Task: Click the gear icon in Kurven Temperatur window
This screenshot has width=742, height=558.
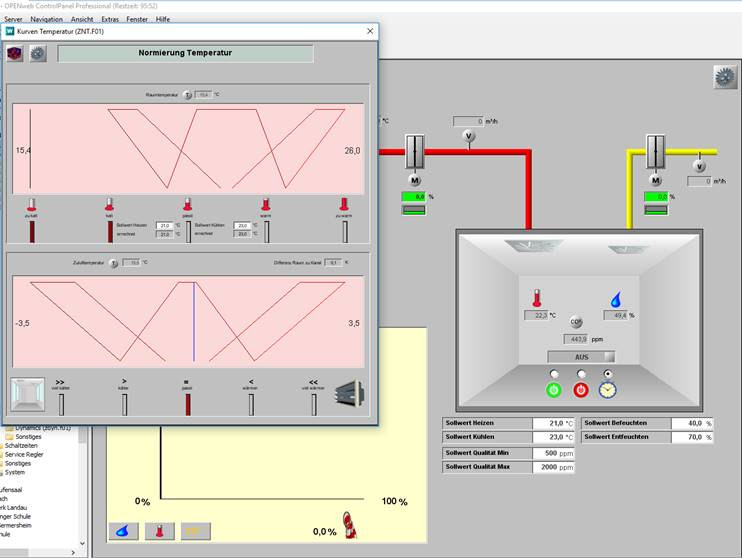Action: tap(38, 53)
